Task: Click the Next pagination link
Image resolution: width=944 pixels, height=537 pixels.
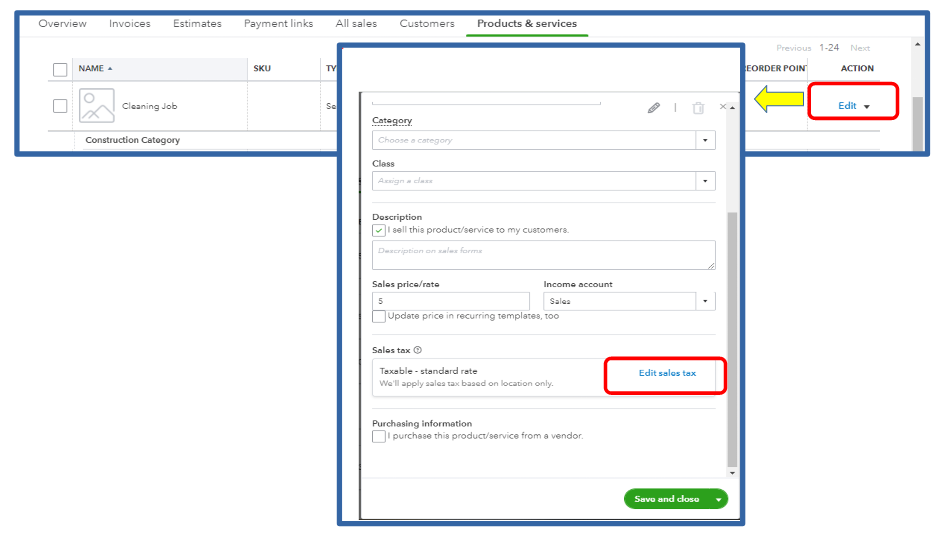Action: [x=860, y=48]
